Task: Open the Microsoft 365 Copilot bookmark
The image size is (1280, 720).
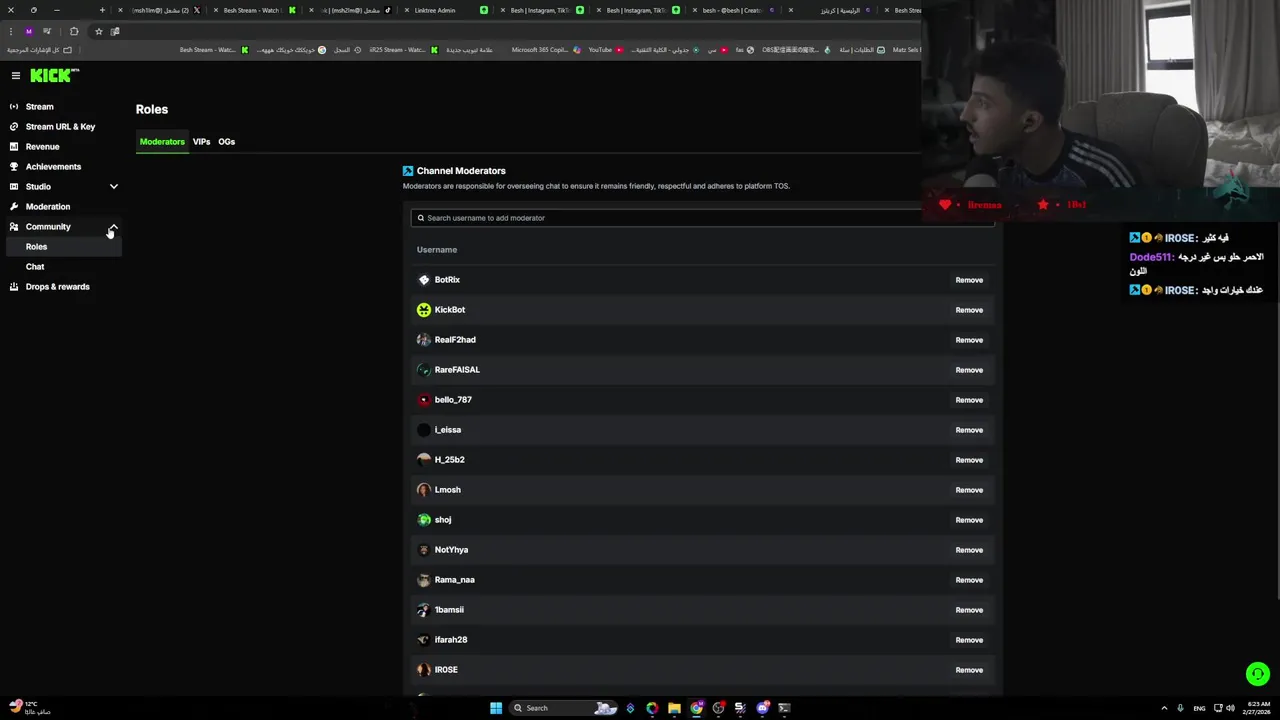Action: coord(545,50)
